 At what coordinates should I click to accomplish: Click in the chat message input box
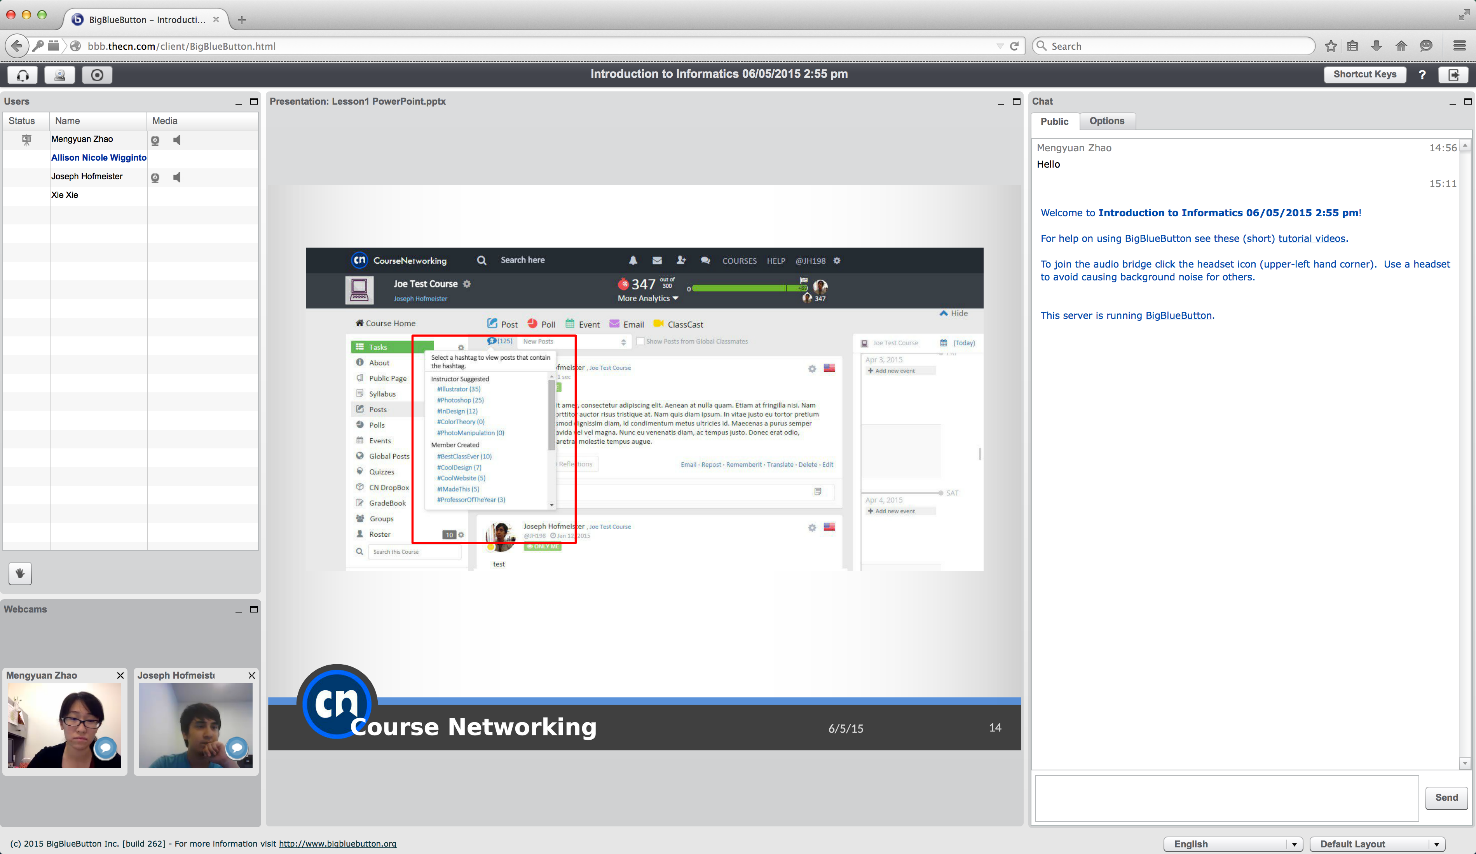(1227, 798)
